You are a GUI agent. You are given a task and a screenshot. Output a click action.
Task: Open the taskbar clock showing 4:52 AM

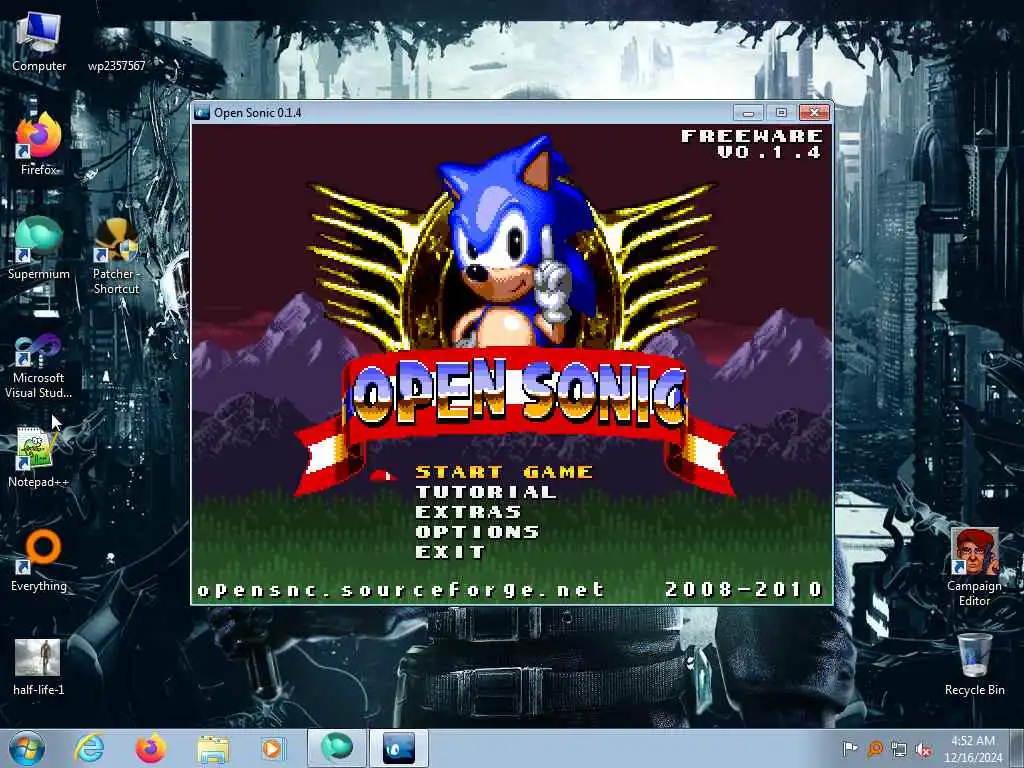coord(972,749)
